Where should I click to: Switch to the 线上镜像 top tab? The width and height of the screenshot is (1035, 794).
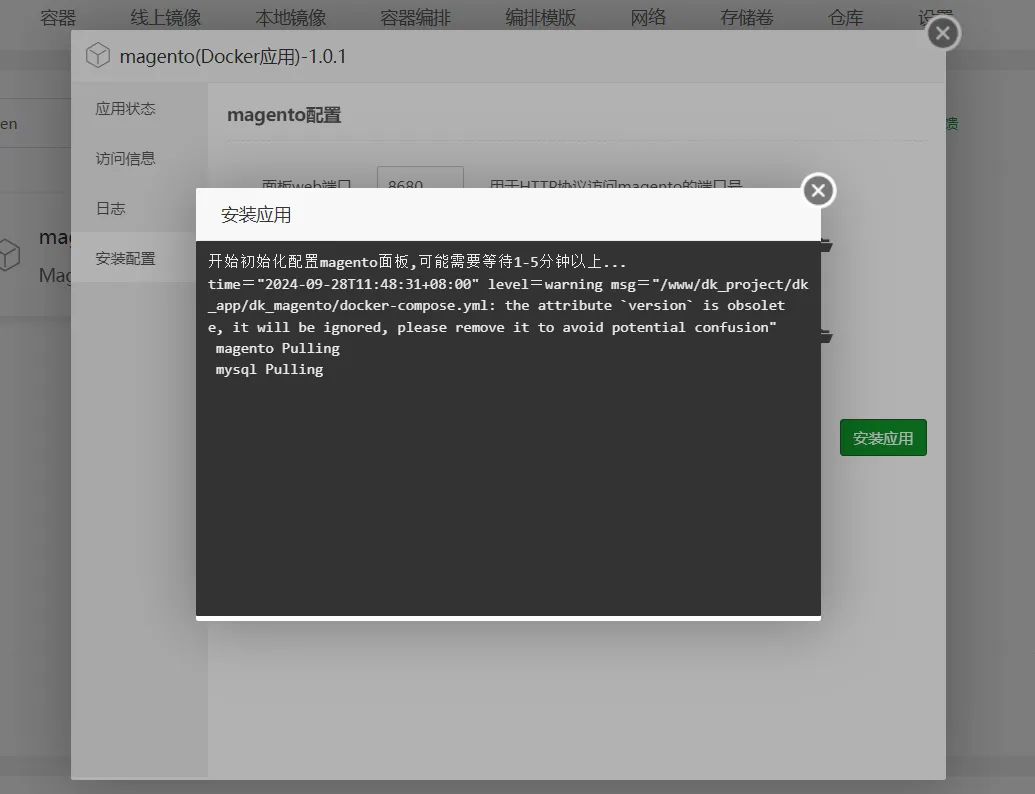pos(166,17)
